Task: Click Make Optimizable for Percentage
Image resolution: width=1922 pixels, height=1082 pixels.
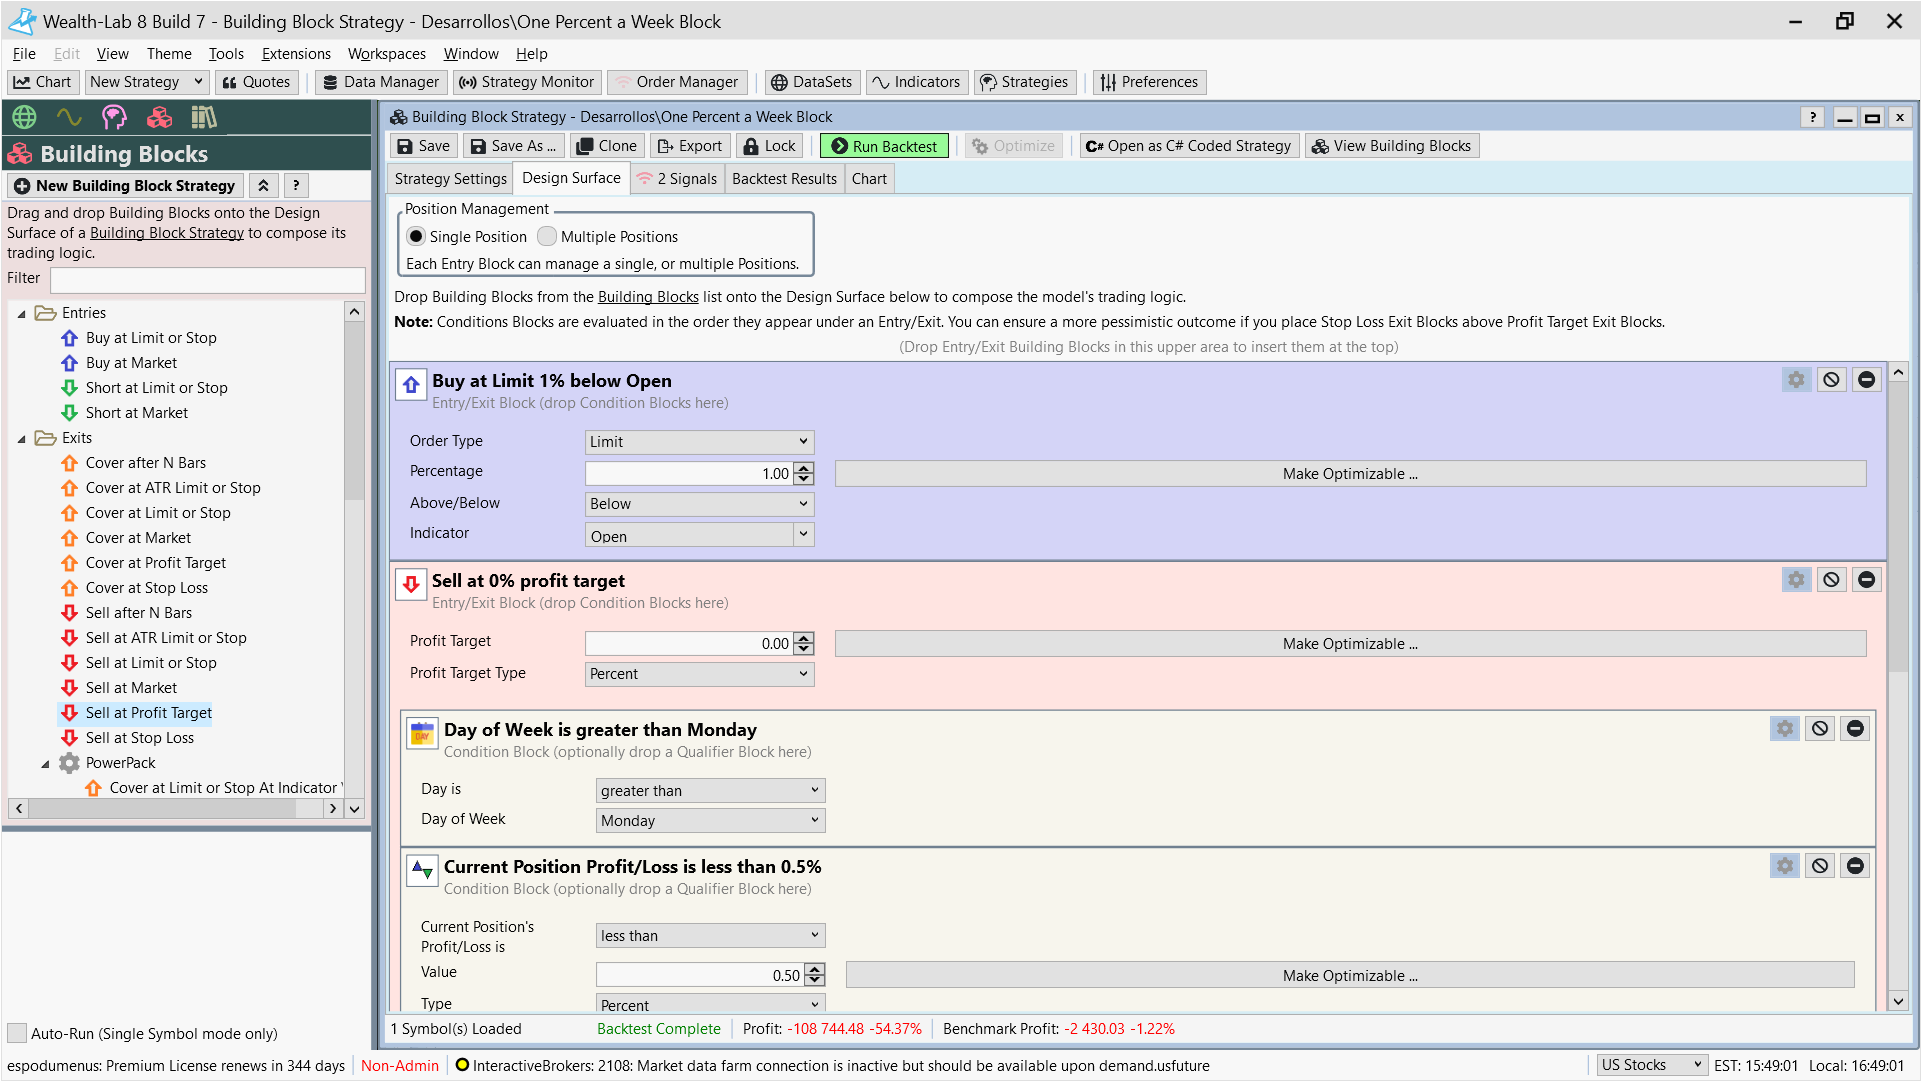Action: click(1350, 474)
